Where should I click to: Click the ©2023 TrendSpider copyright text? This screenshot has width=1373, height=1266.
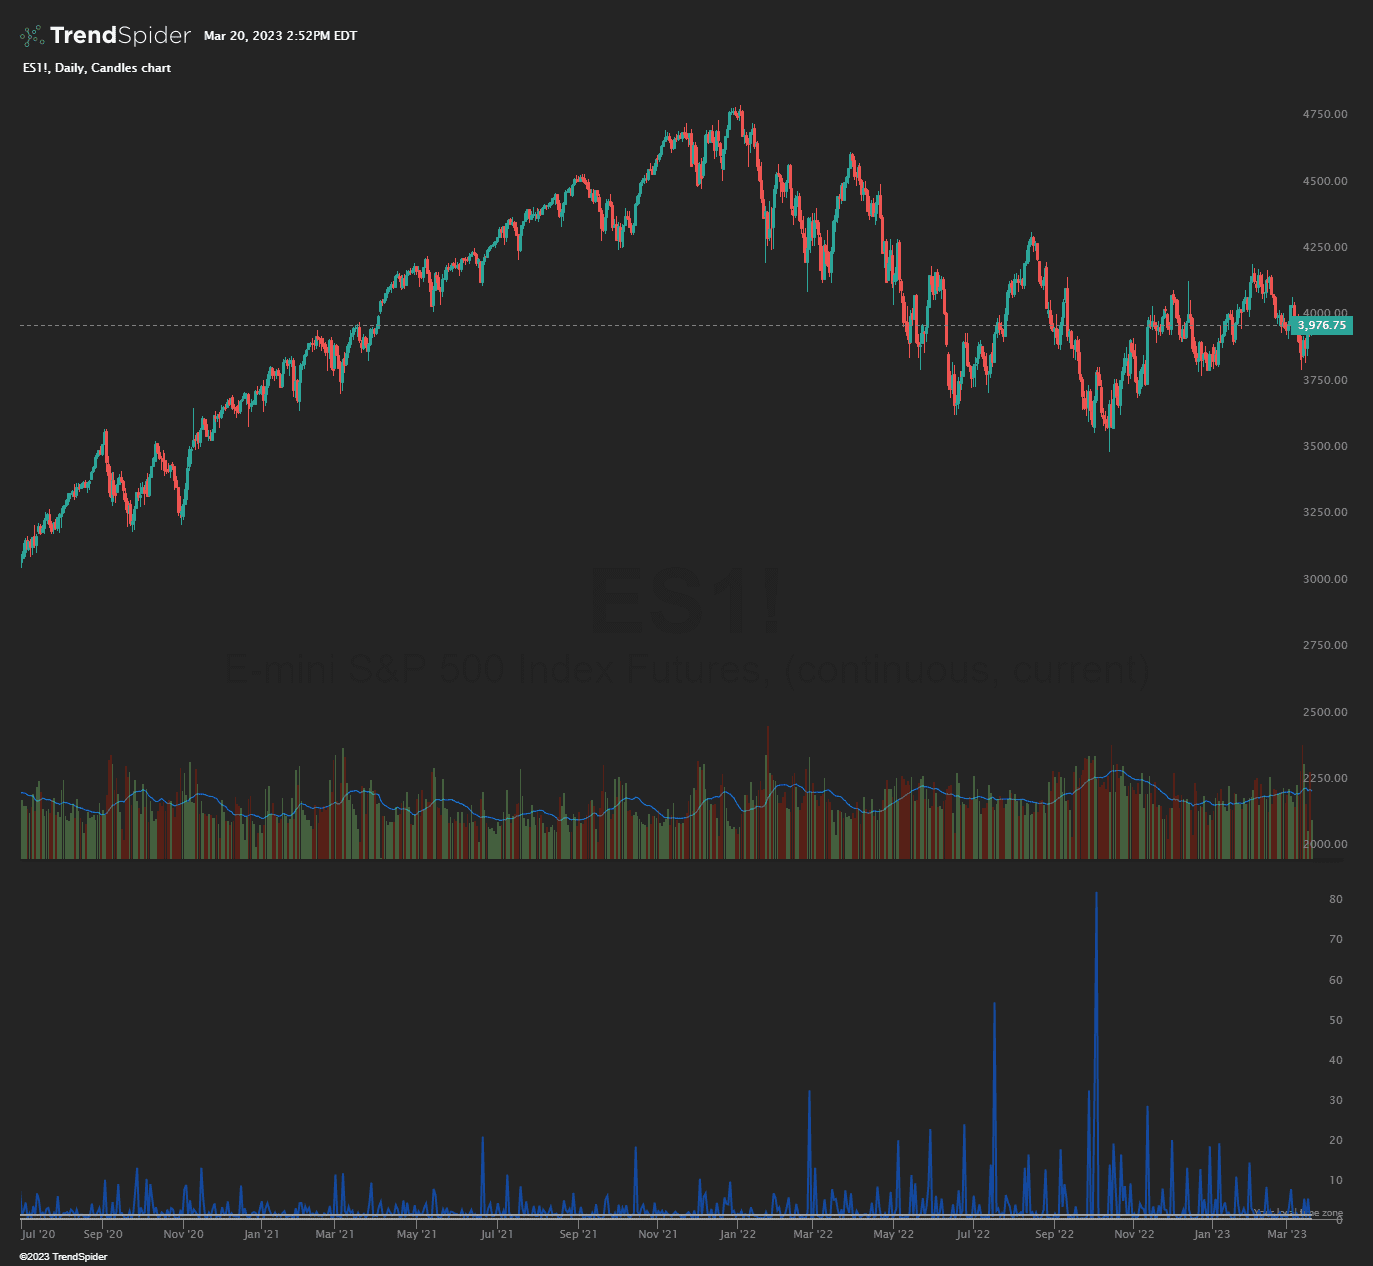pyautogui.click(x=63, y=1256)
